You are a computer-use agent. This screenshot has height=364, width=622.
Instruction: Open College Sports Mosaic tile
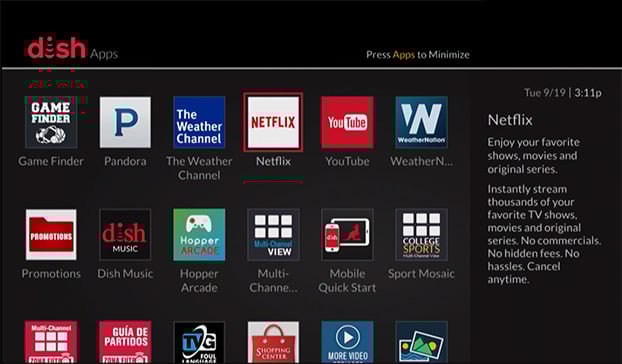[x=421, y=234]
